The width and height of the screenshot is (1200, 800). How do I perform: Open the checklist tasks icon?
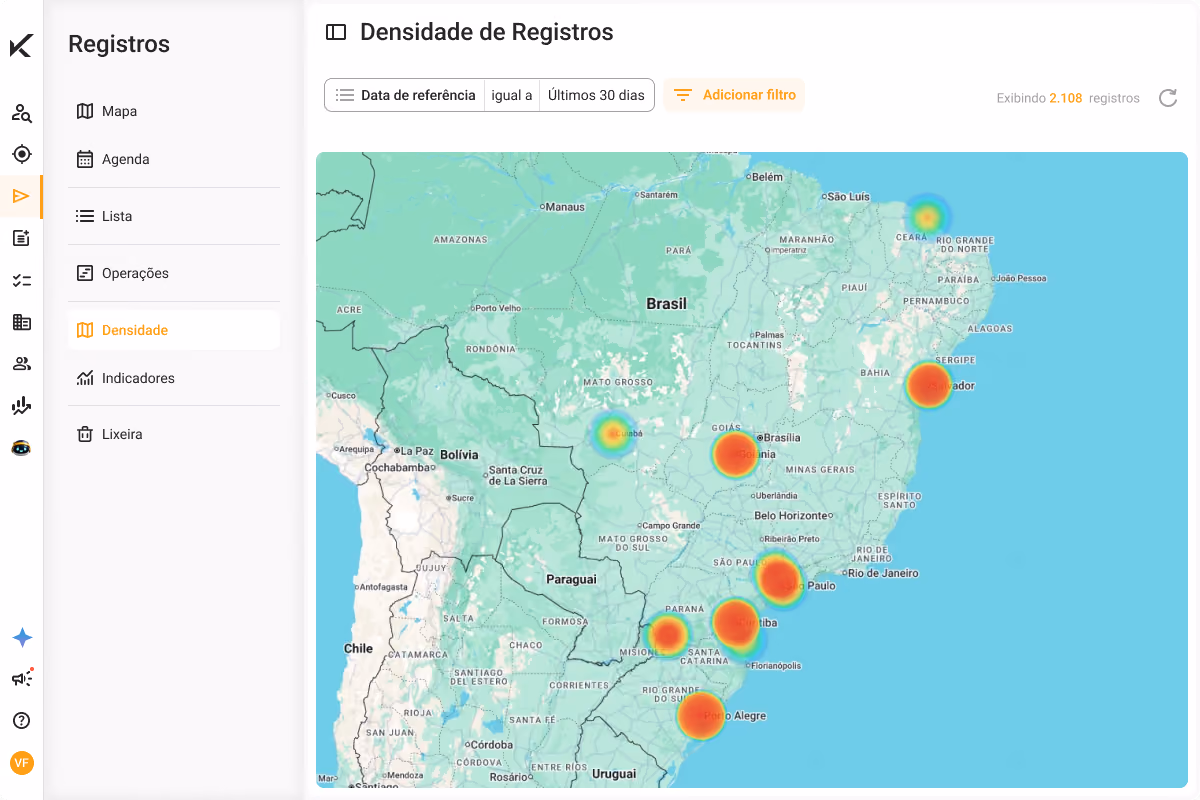21,280
